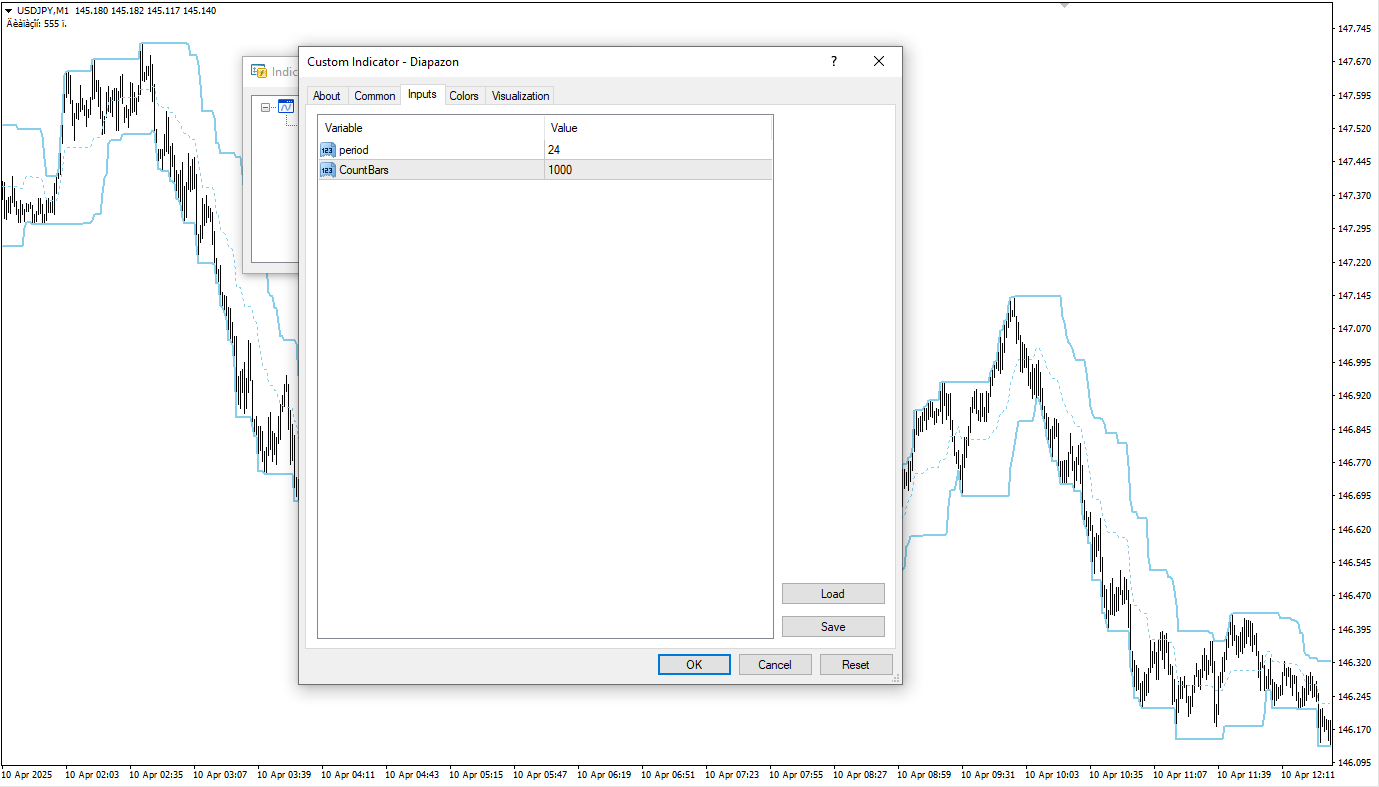Save the input settings
Viewport: 1379px width, 787px height.
(x=833, y=627)
